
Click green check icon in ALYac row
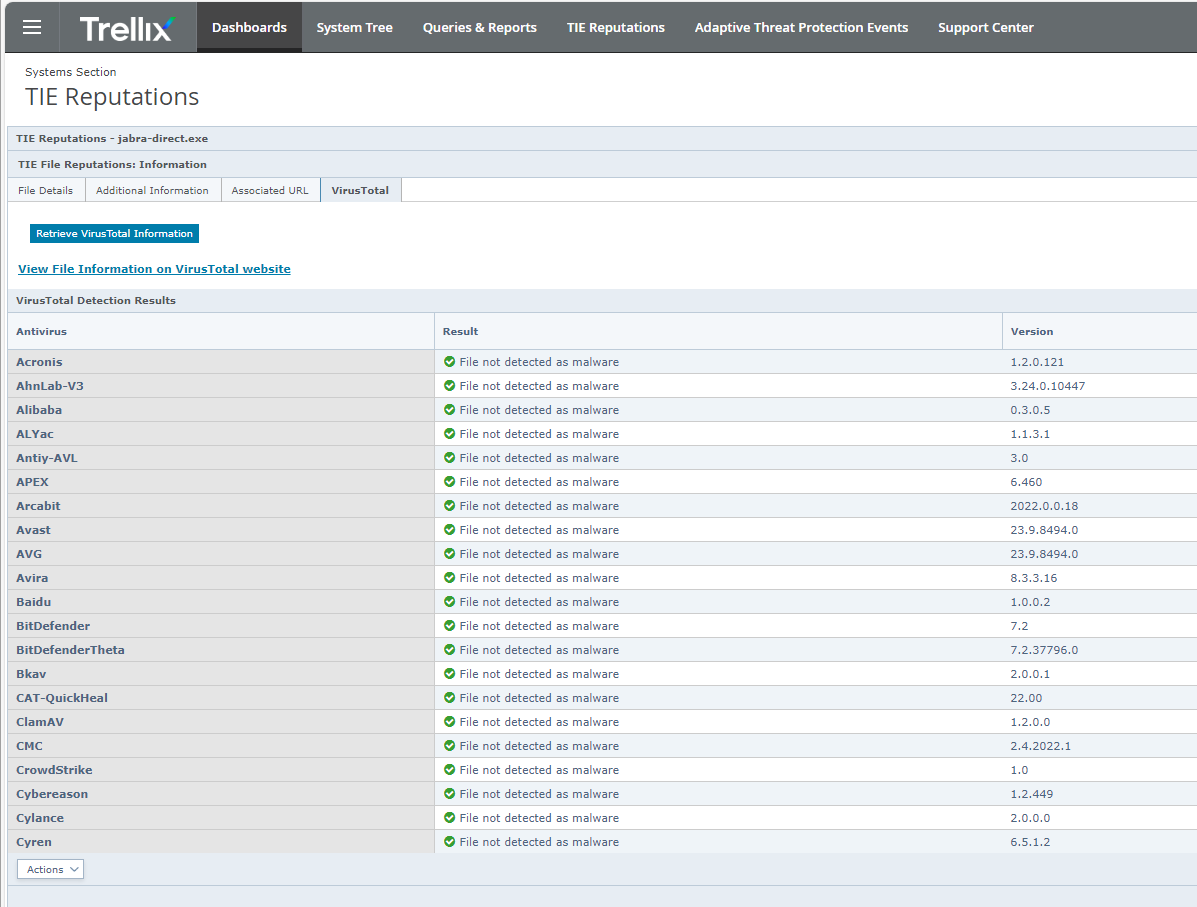(x=450, y=434)
